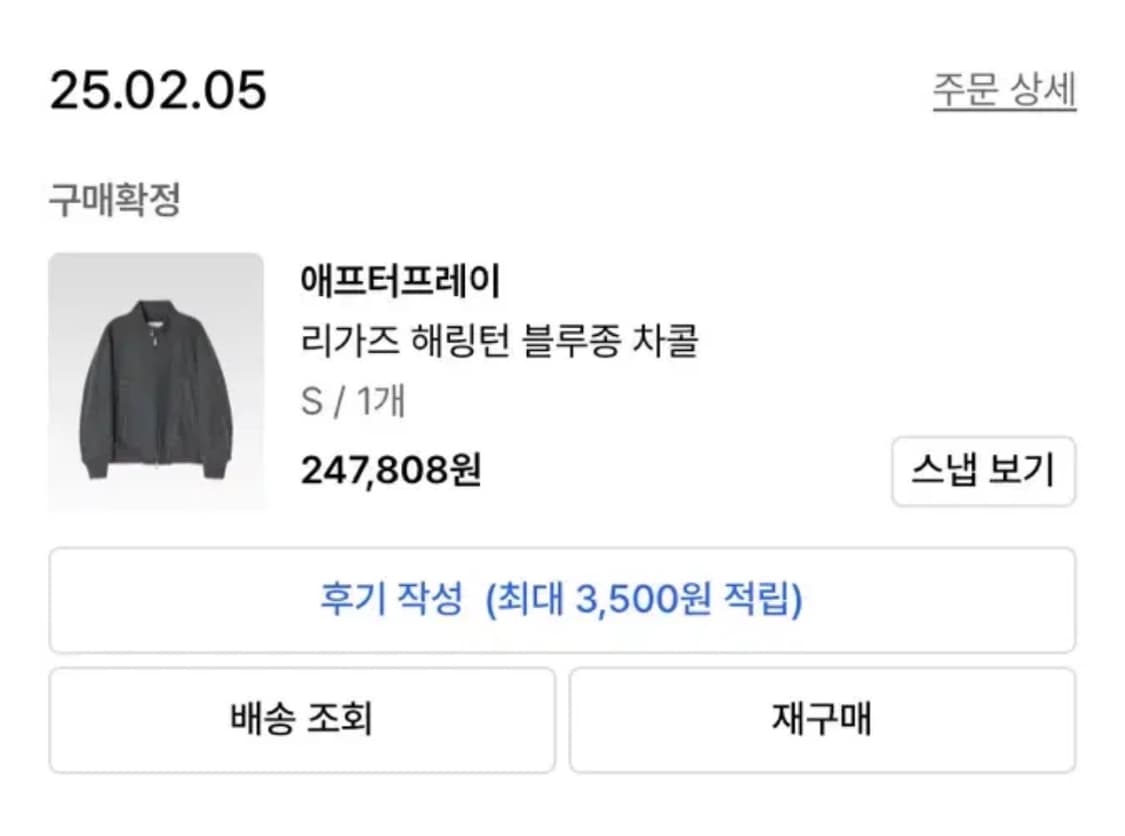View order snap photos with 스냅 보기
Image resolution: width=1125 pixels, height=836 pixels.
pos(984,472)
